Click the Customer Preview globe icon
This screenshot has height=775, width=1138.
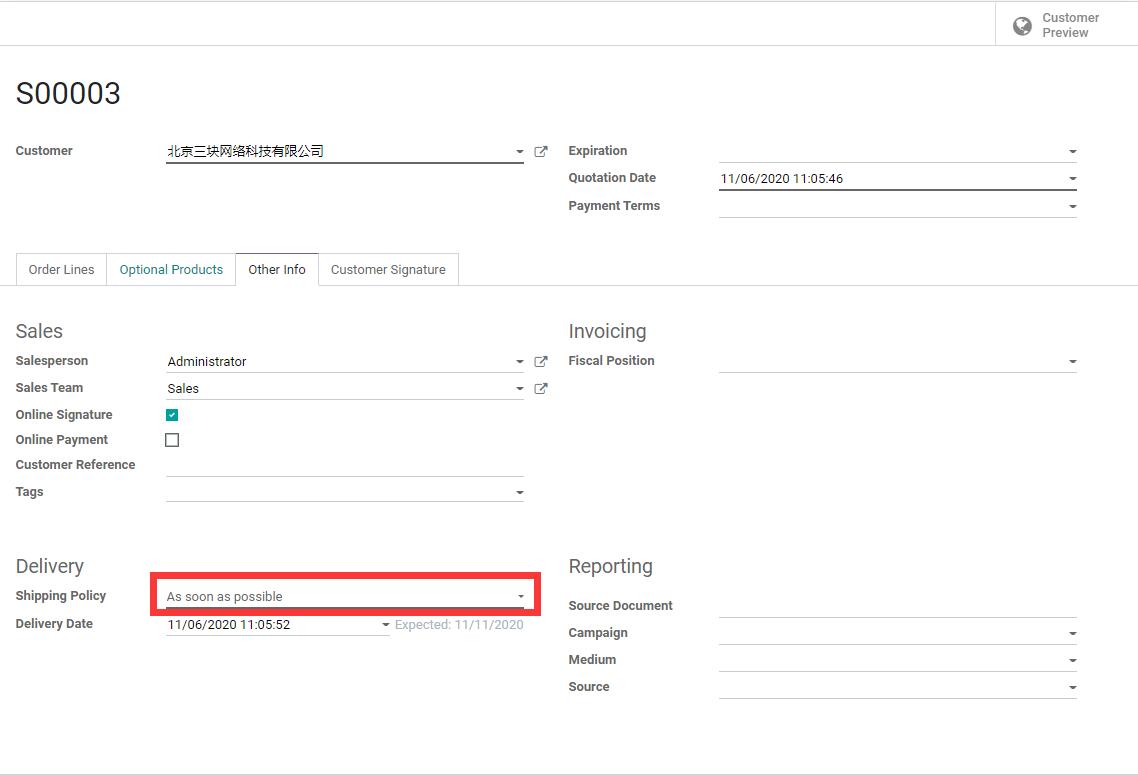1022,26
